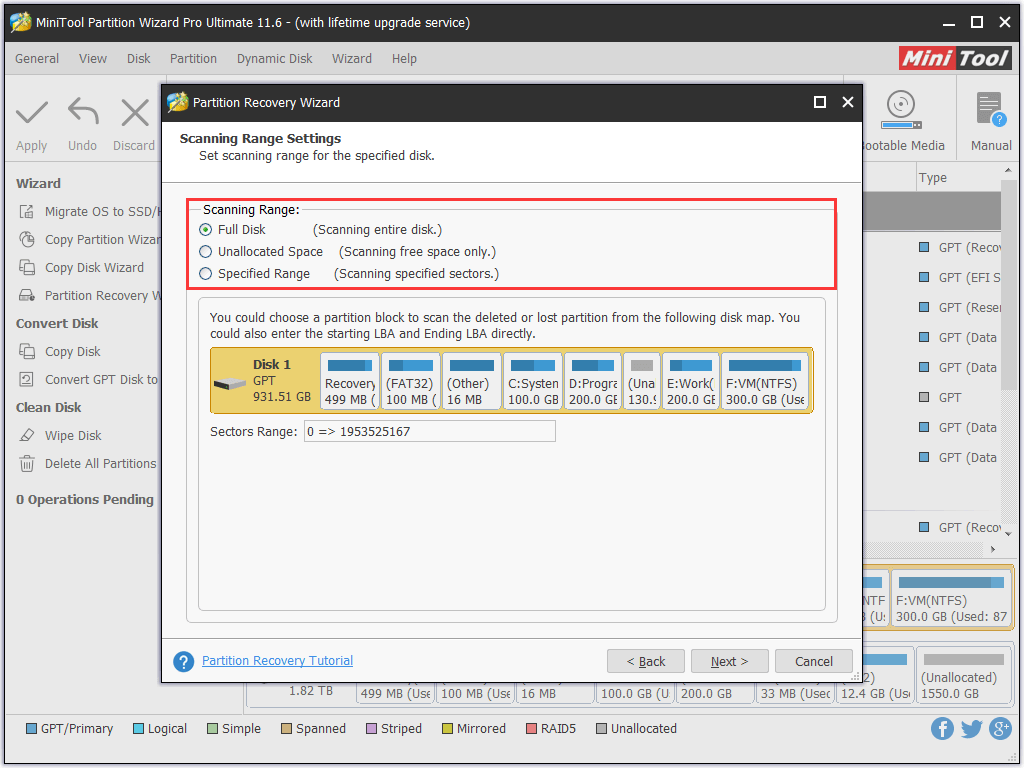The width and height of the screenshot is (1024, 768).
Task: Click the Type column header in main window
Action: pyautogui.click(x=933, y=178)
